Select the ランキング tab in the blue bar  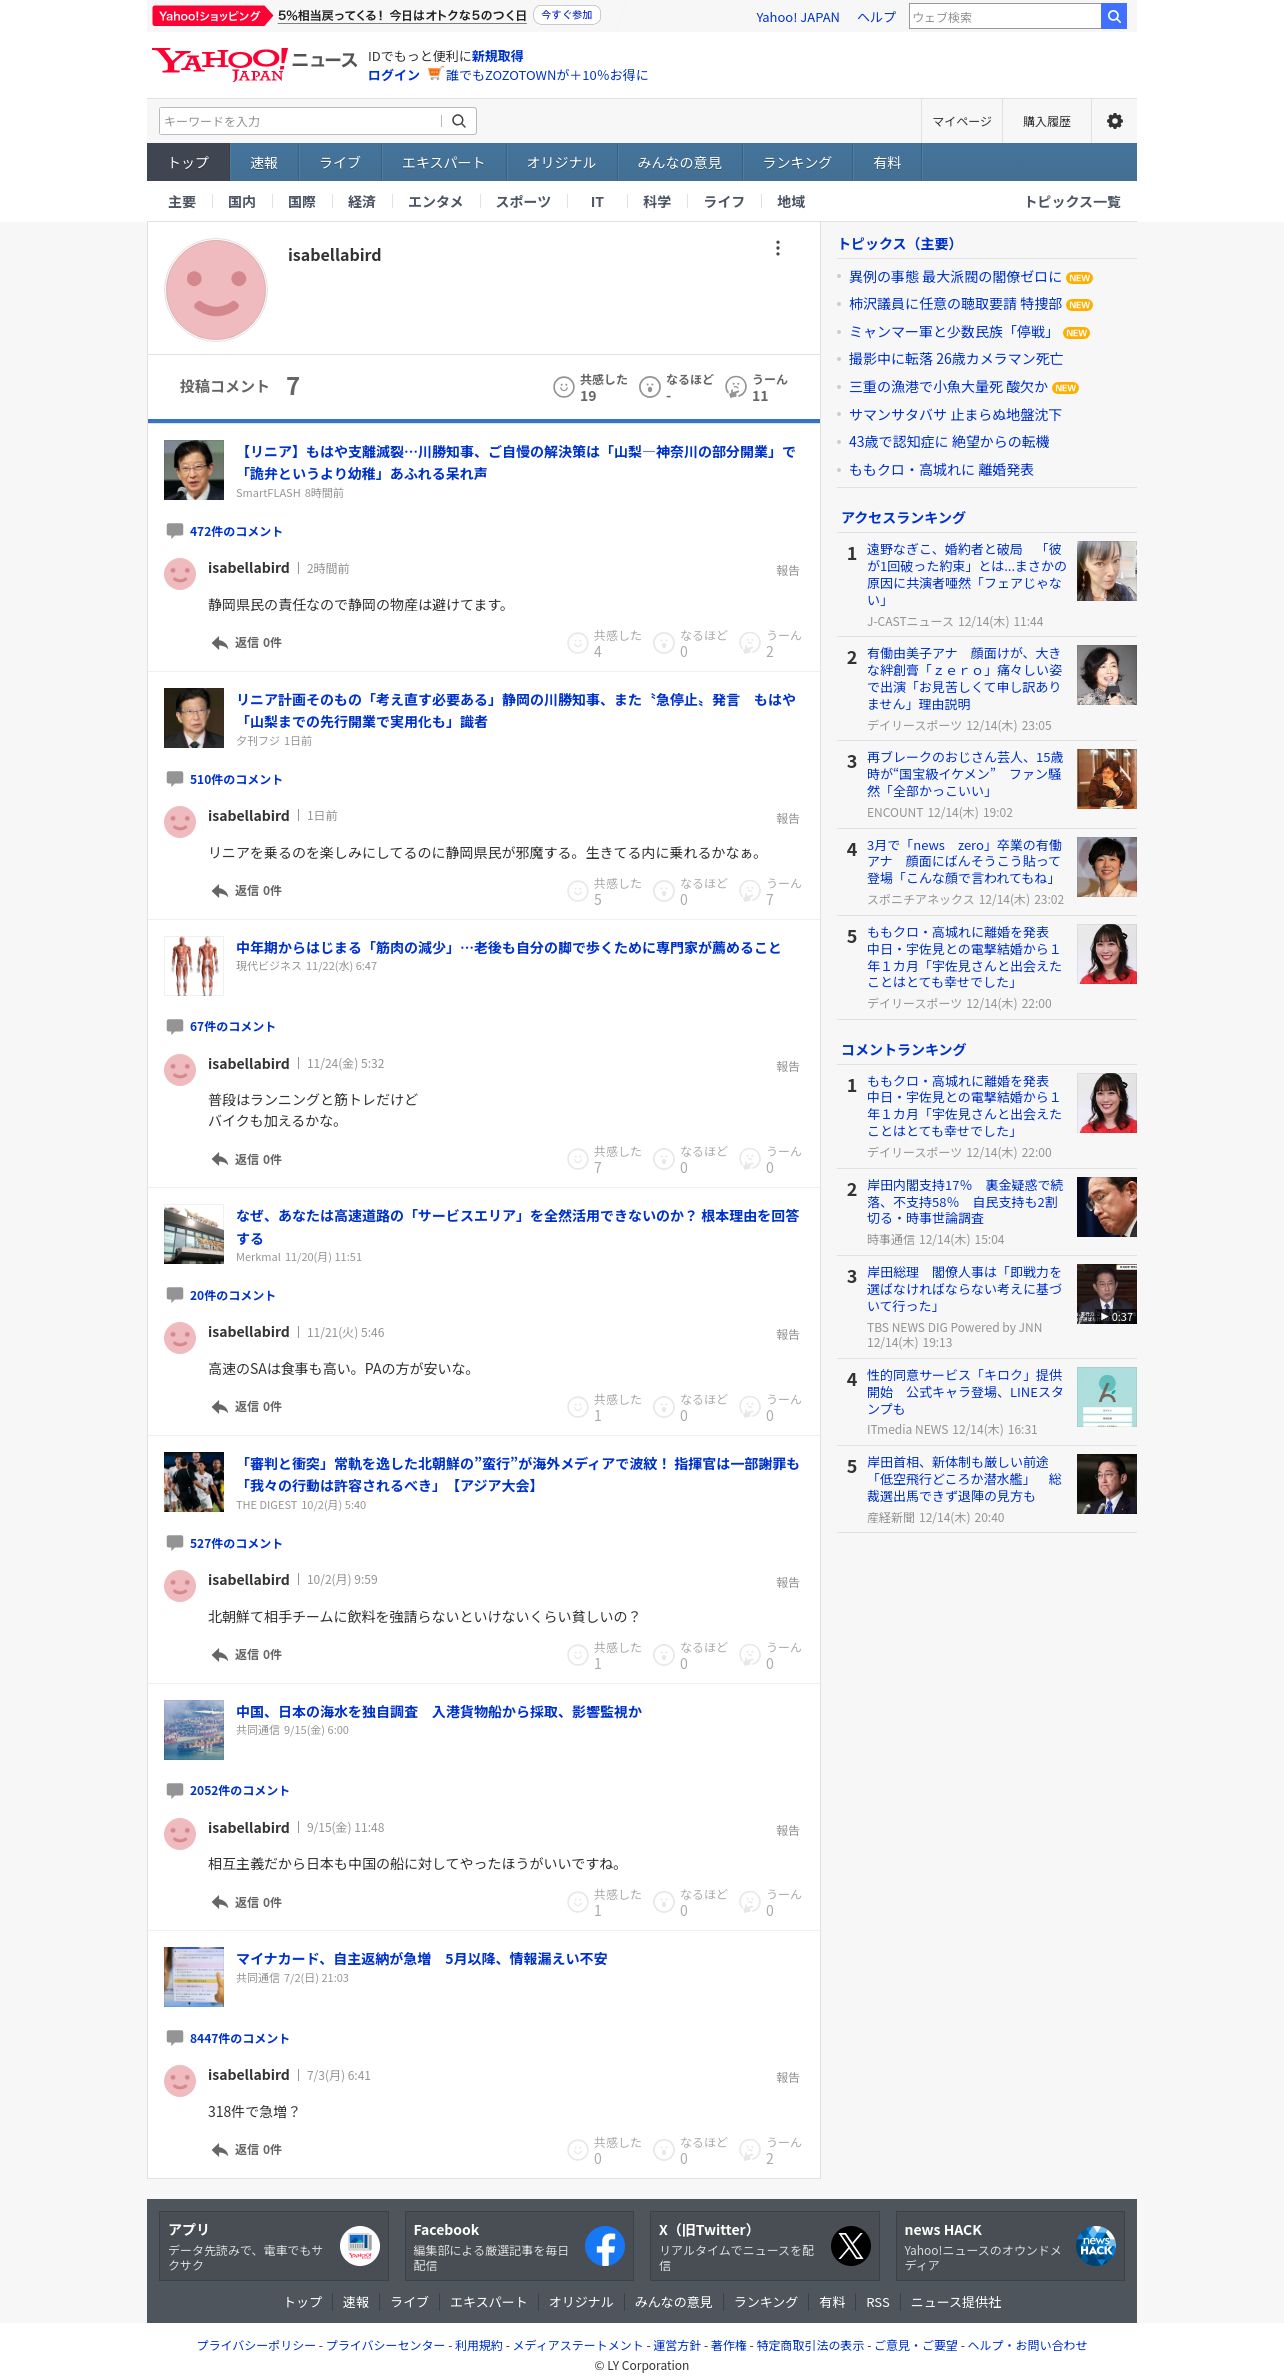[797, 162]
